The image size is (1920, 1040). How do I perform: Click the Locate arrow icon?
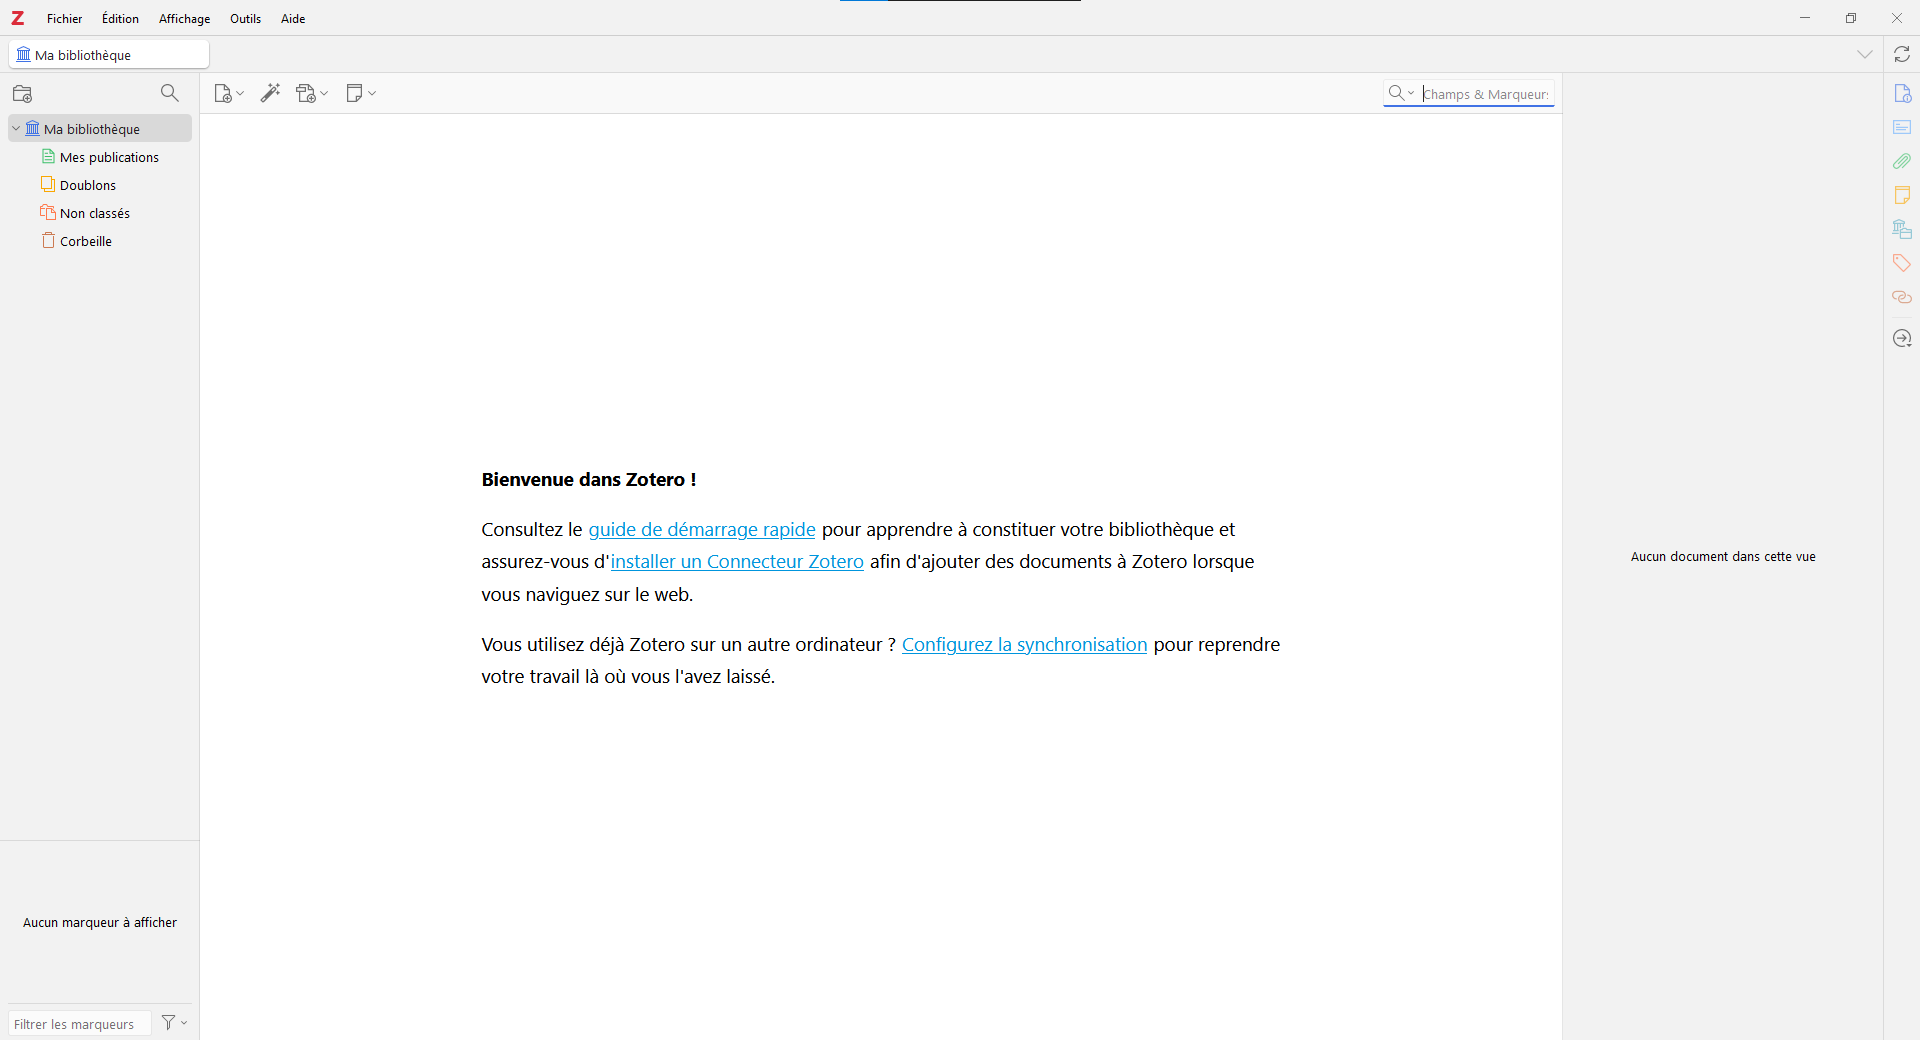(x=1902, y=338)
